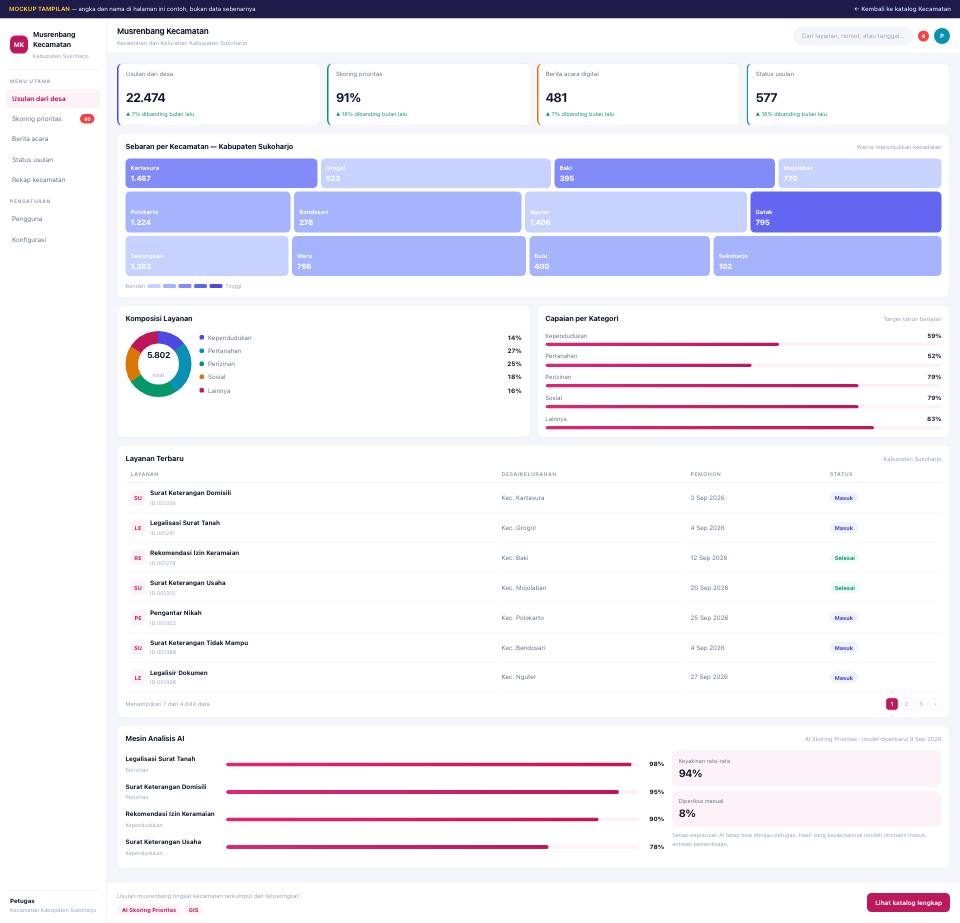The width and height of the screenshot is (960, 923).
Task: Click Lihat katalog lengkap button
Action: 908,903
